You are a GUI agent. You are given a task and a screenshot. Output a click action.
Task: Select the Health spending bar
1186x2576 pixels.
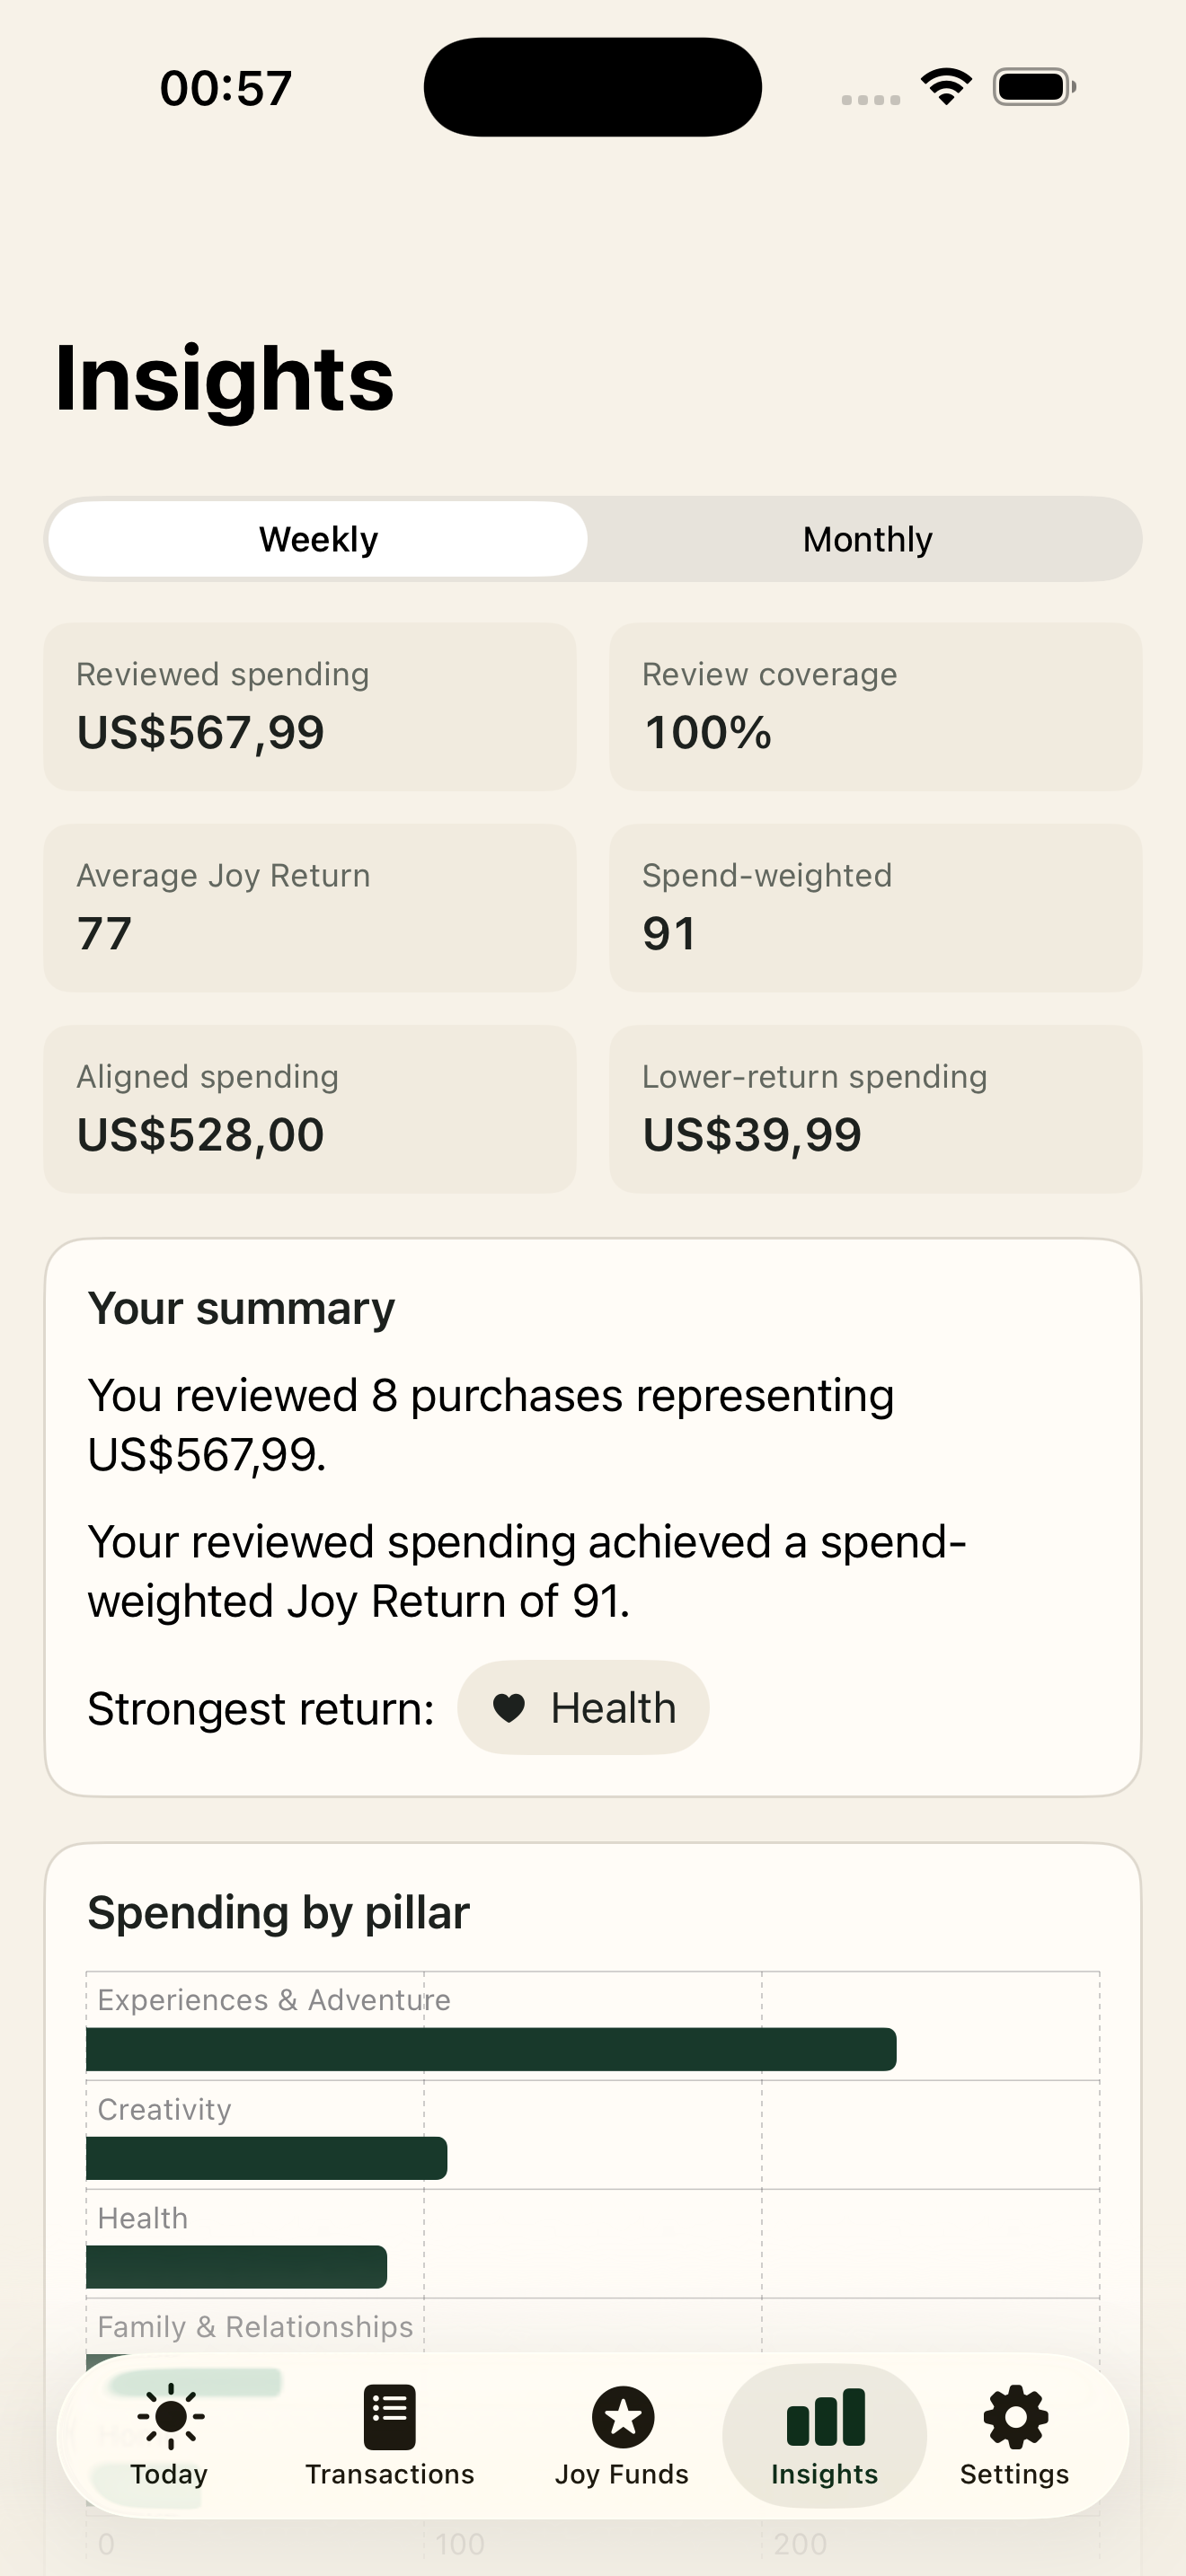coord(236,2267)
